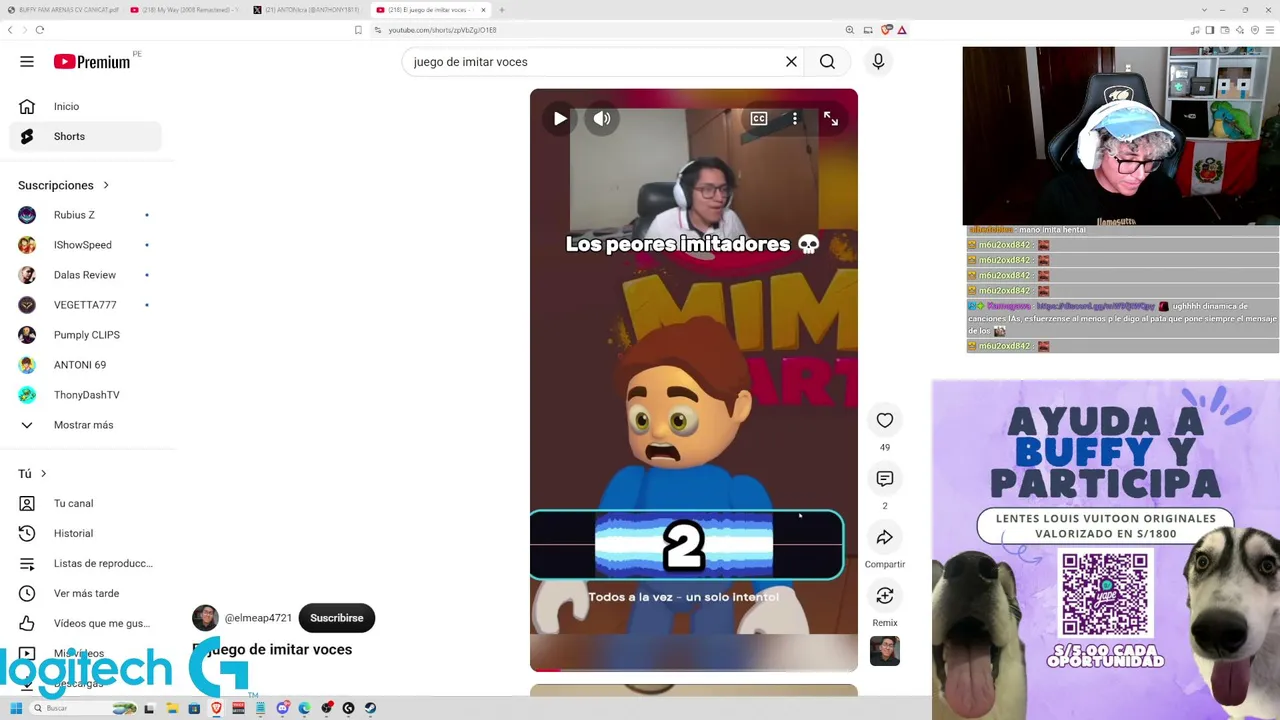
Task: Open a new browser tab
Action: click(502, 10)
